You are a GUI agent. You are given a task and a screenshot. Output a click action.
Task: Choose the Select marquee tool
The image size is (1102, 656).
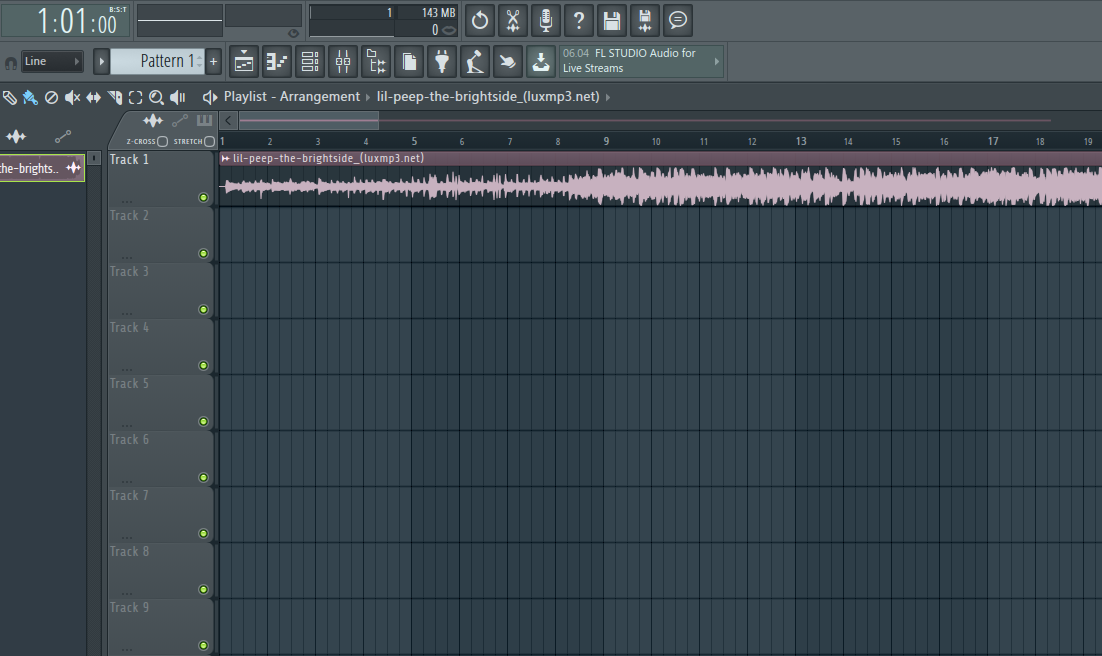[136, 98]
